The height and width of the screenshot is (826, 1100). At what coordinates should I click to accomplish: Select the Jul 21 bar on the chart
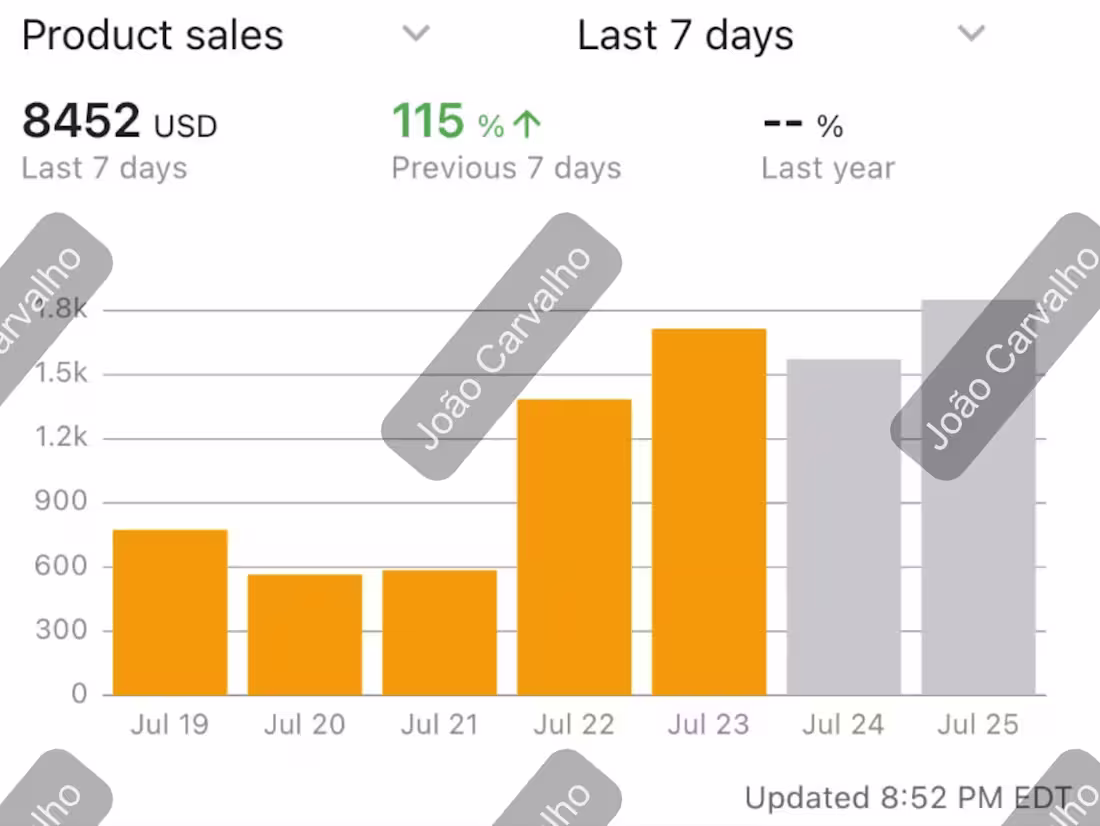(x=439, y=630)
